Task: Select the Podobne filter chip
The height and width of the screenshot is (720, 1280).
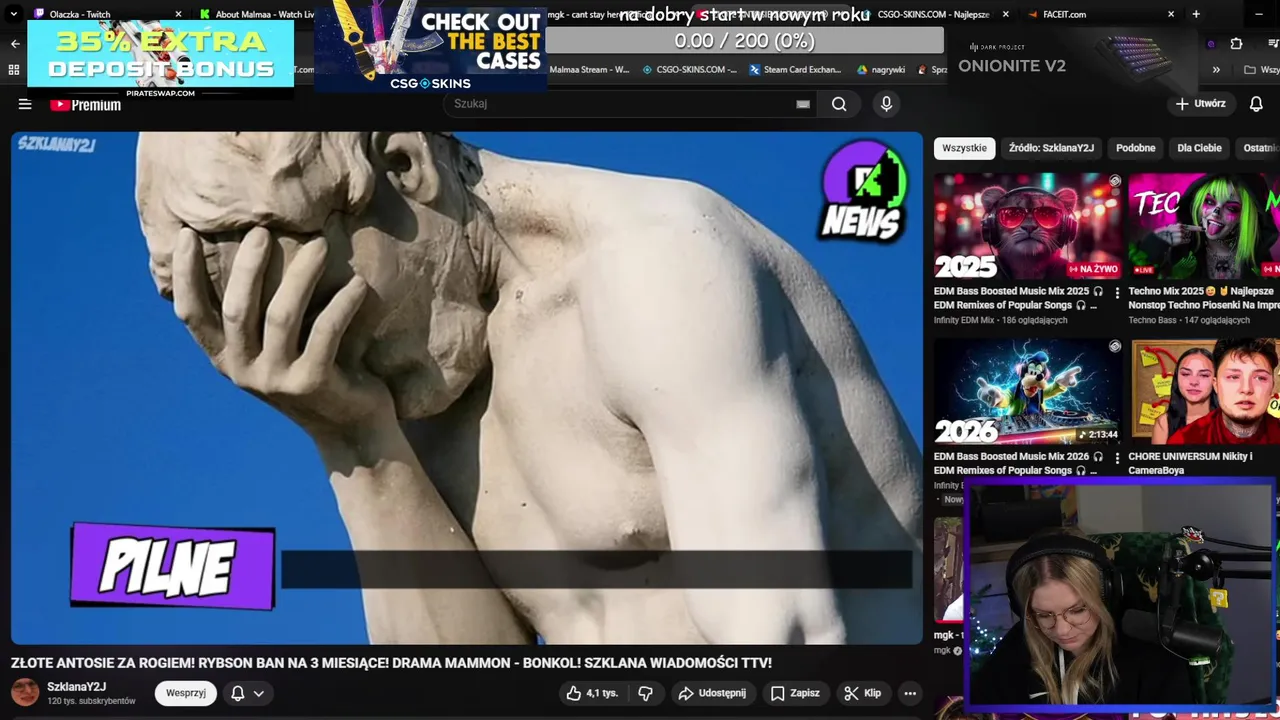Action: (x=1135, y=148)
